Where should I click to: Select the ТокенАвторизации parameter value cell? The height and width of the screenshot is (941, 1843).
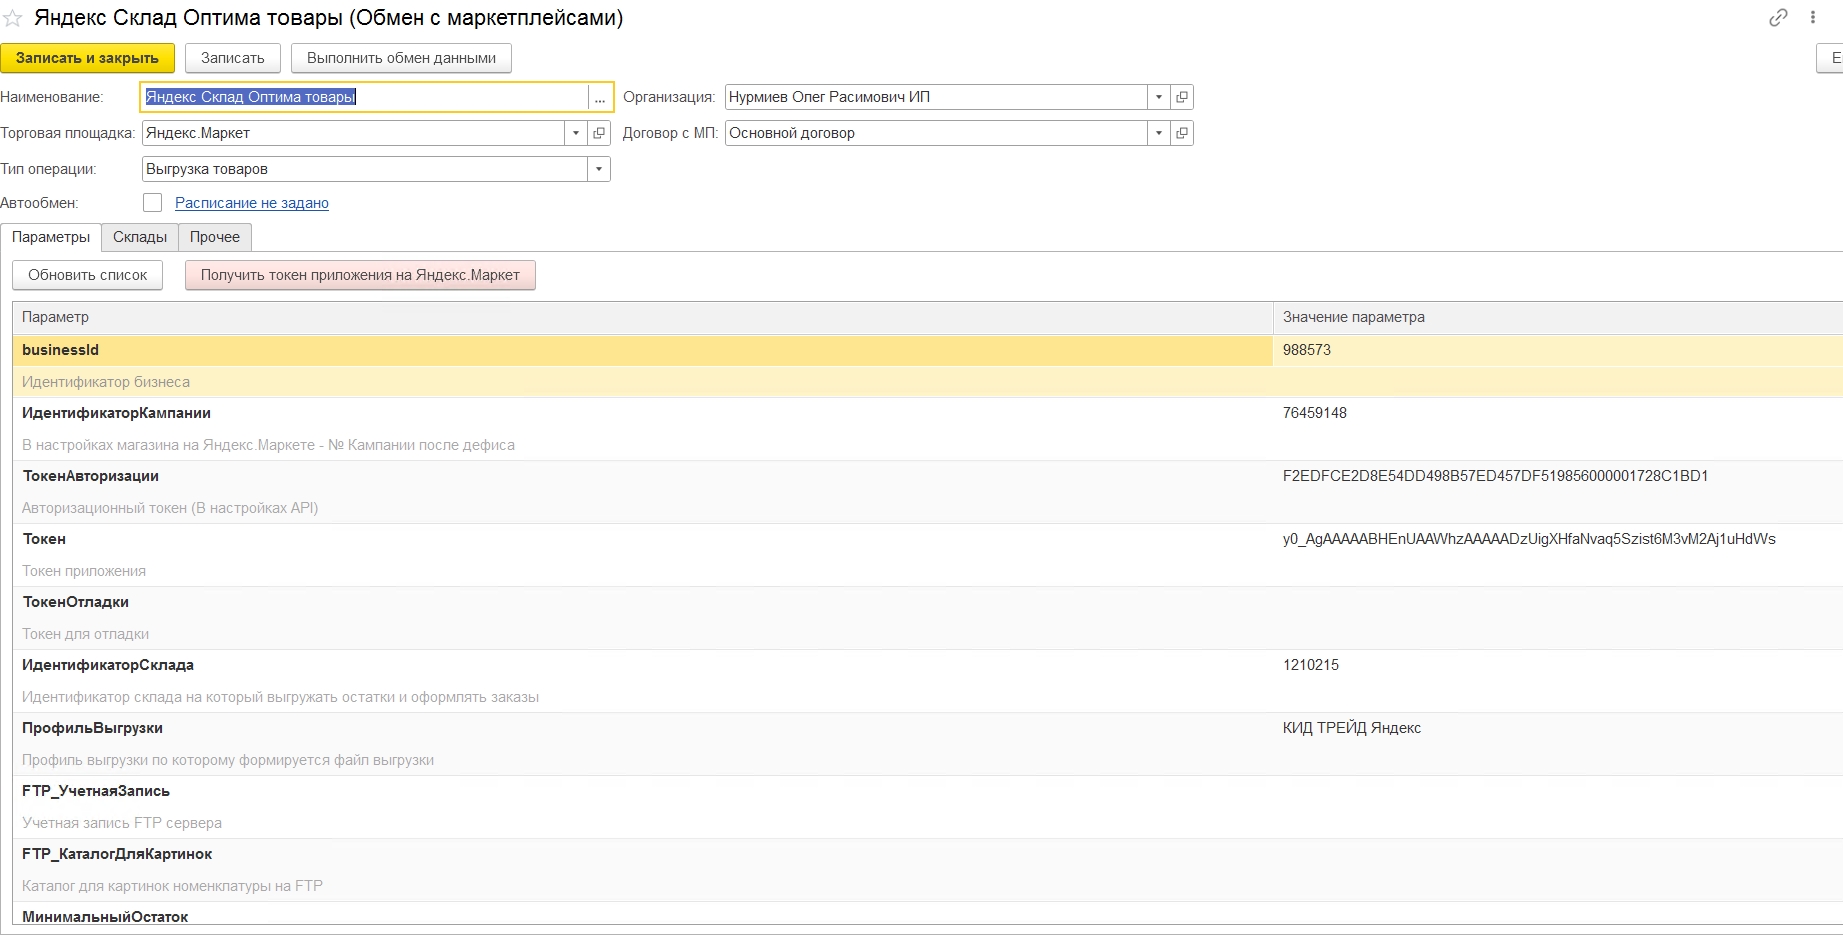click(x=1495, y=476)
